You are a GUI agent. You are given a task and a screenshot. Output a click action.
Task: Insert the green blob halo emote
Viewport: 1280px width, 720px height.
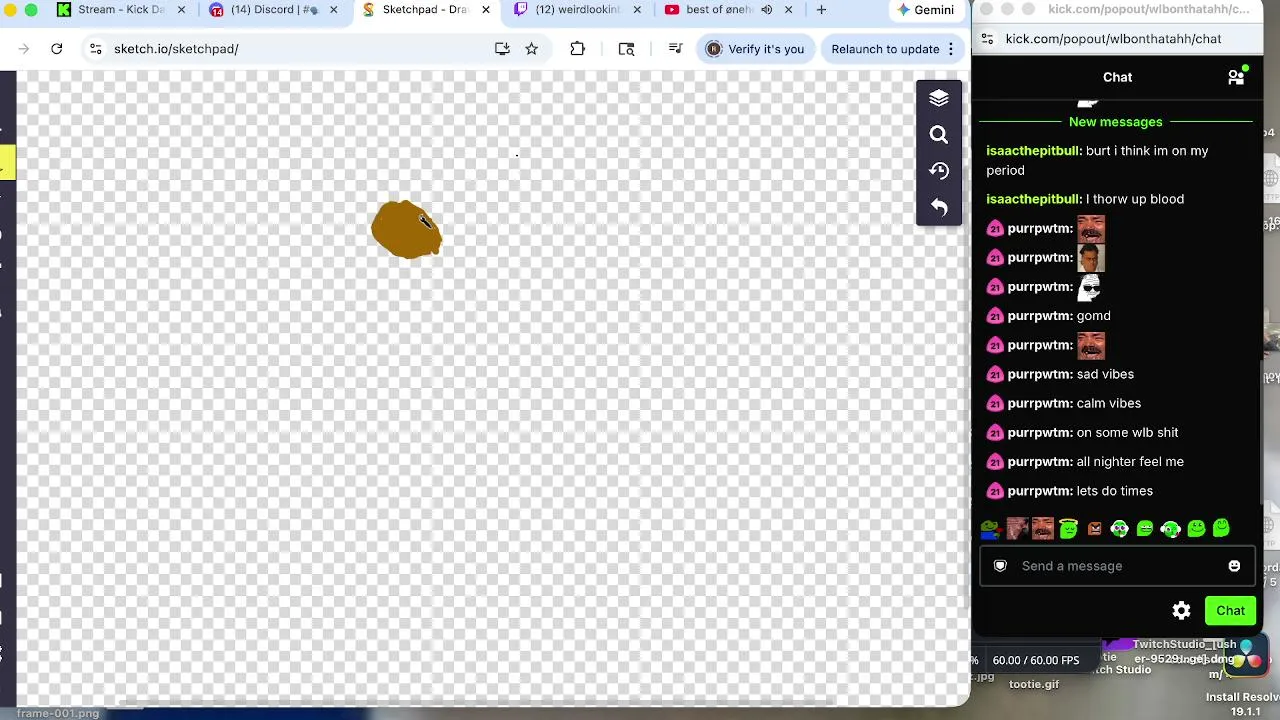pos(1068,529)
